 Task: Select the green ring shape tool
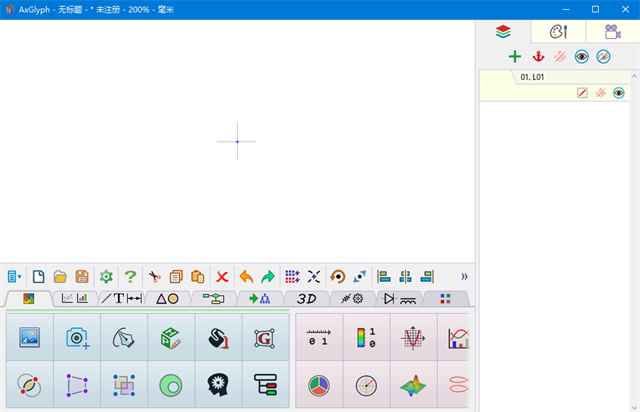(171, 385)
